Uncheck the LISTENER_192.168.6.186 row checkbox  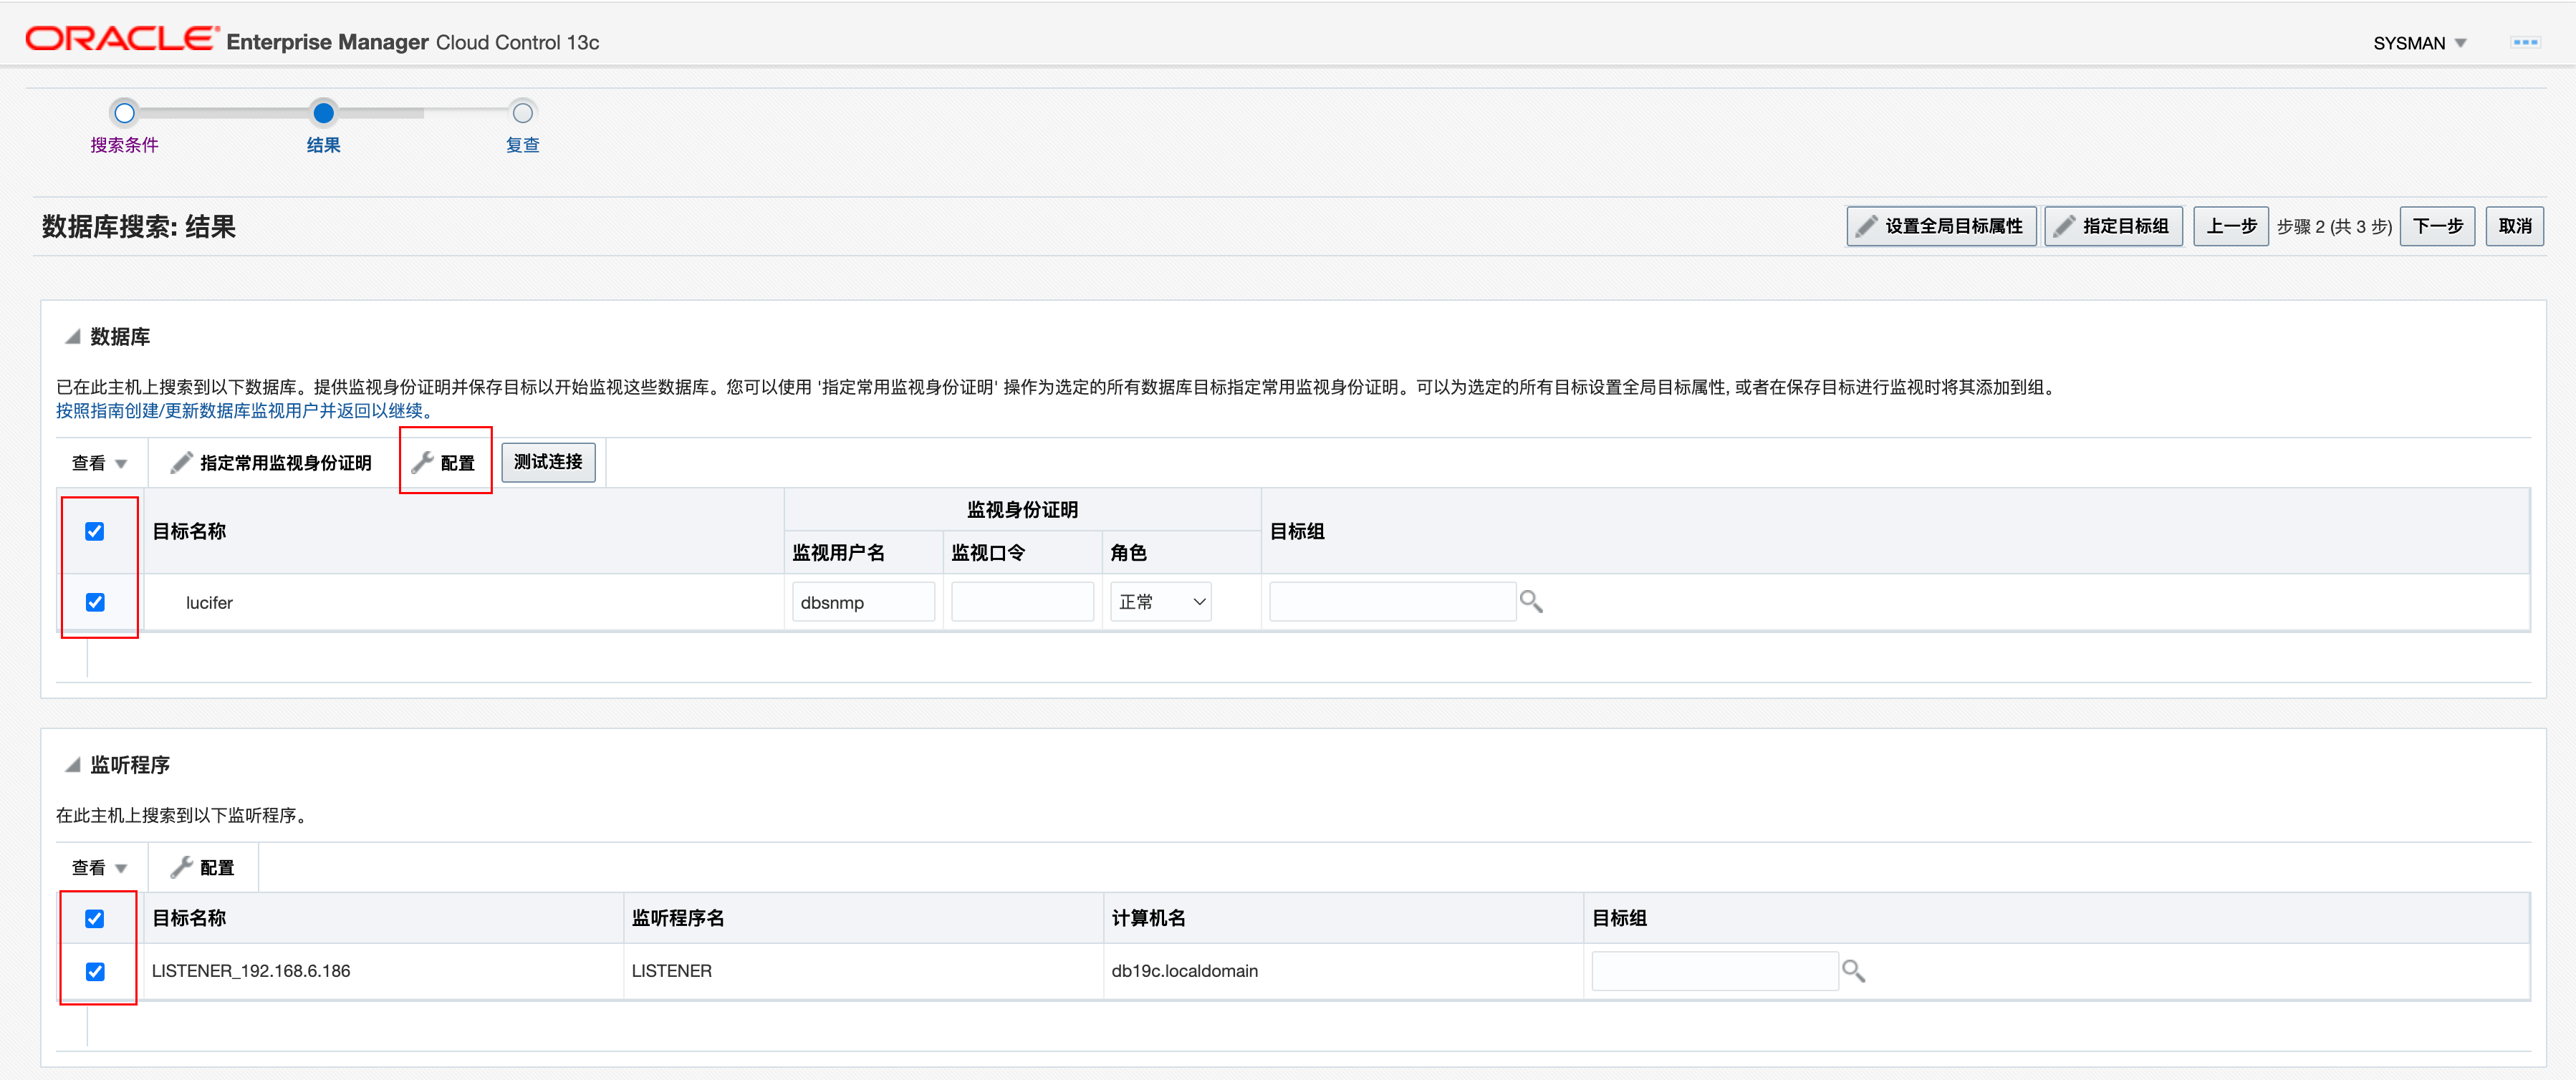point(95,971)
